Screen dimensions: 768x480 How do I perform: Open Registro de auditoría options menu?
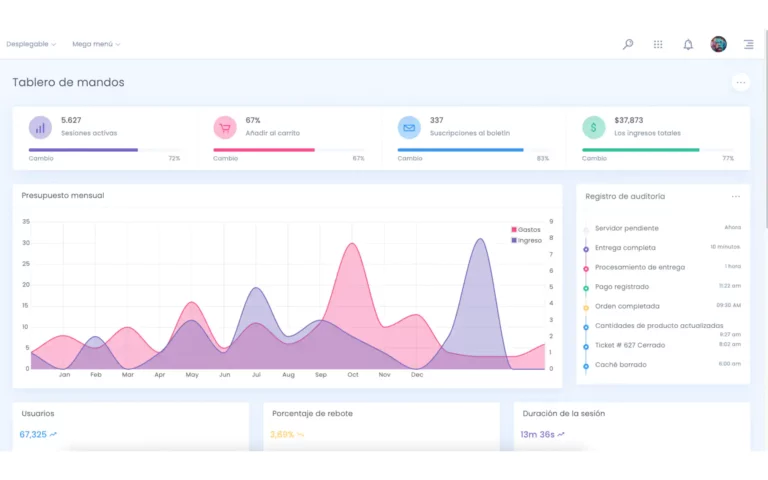click(x=736, y=197)
